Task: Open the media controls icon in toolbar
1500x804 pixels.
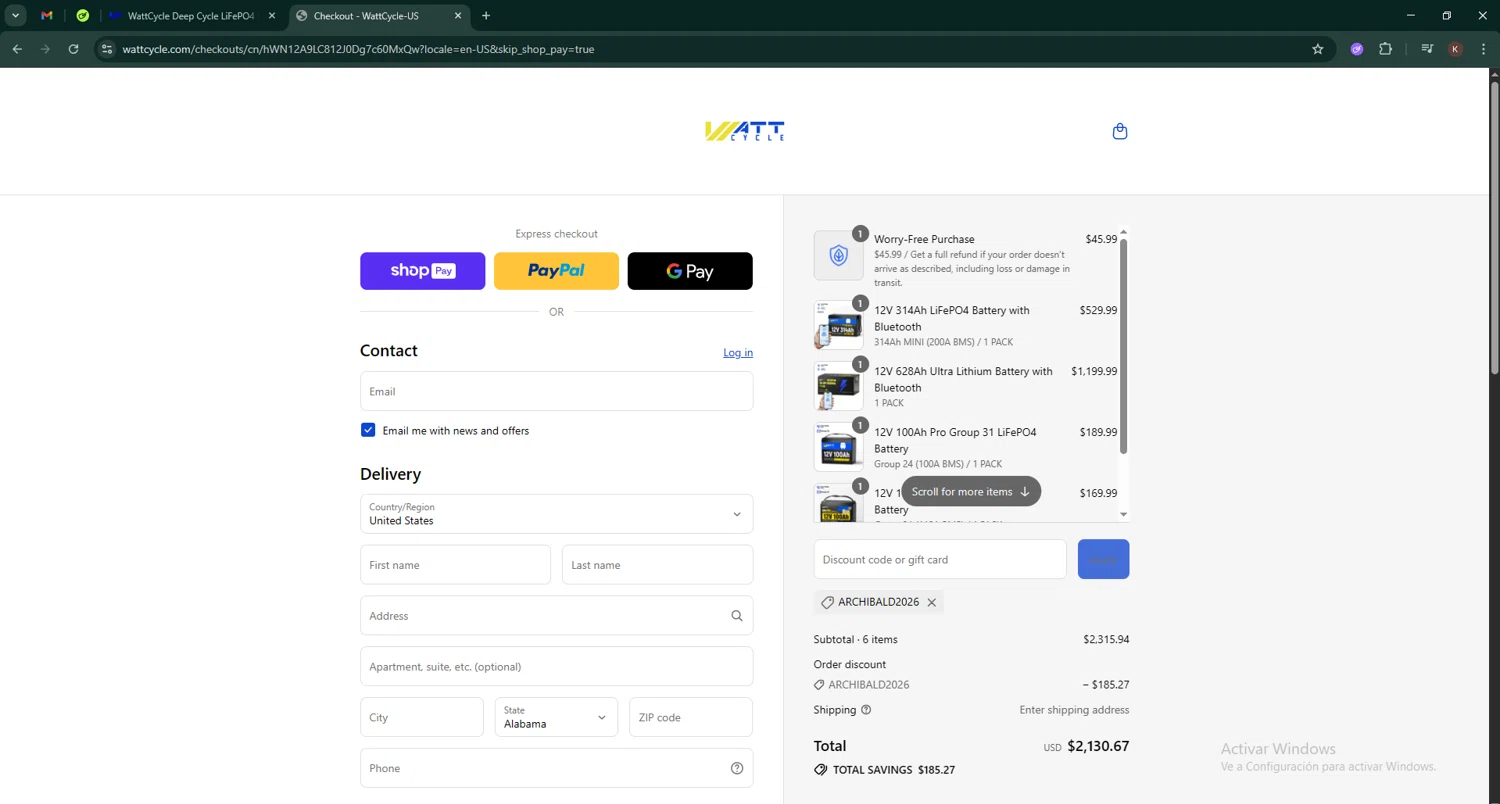Action: pos(1427,49)
